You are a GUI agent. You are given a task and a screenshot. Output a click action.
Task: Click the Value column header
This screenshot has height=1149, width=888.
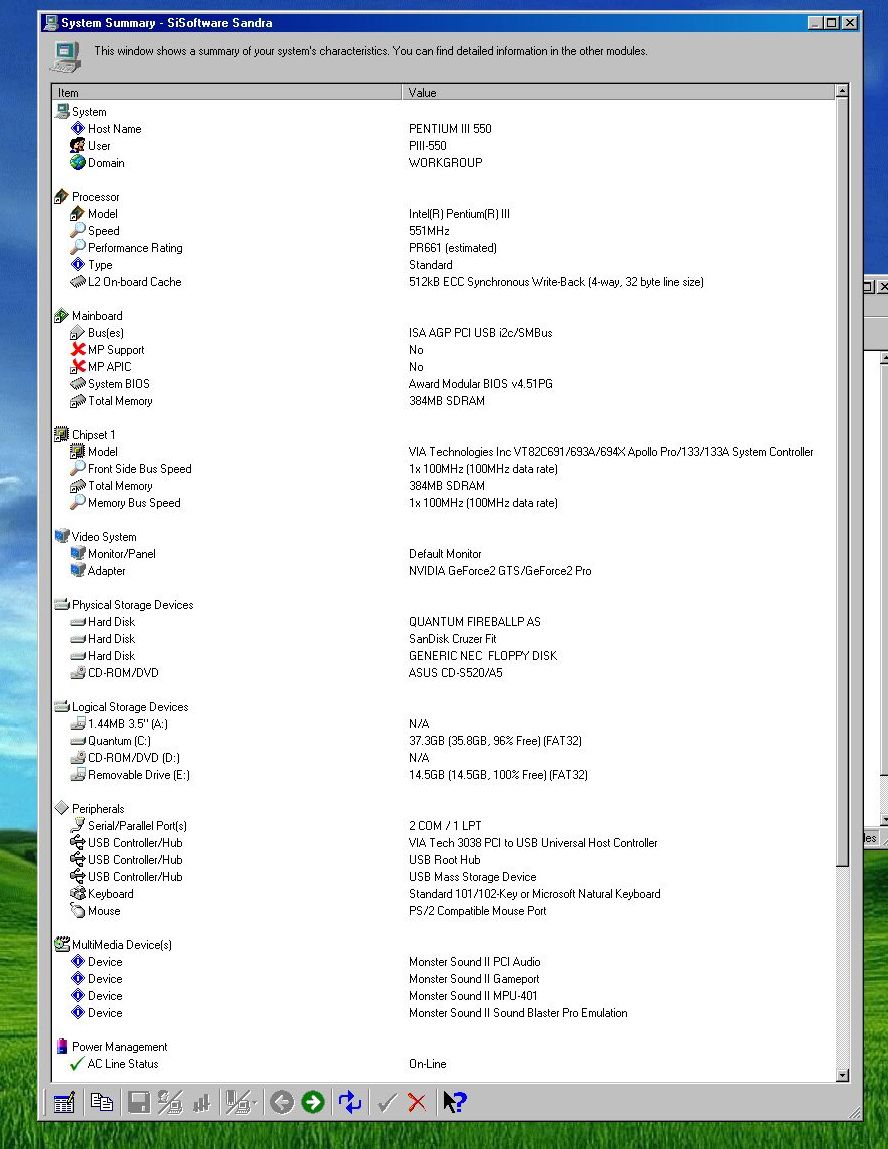coord(618,92)
